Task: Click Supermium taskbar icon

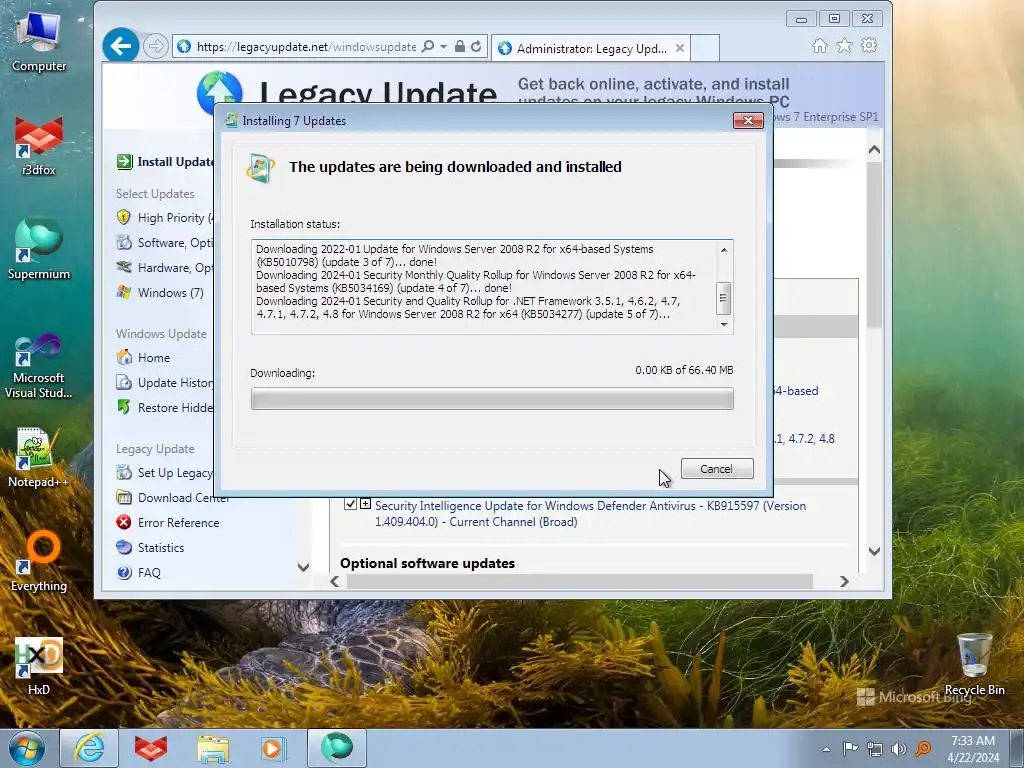Action: click(337, 748)
